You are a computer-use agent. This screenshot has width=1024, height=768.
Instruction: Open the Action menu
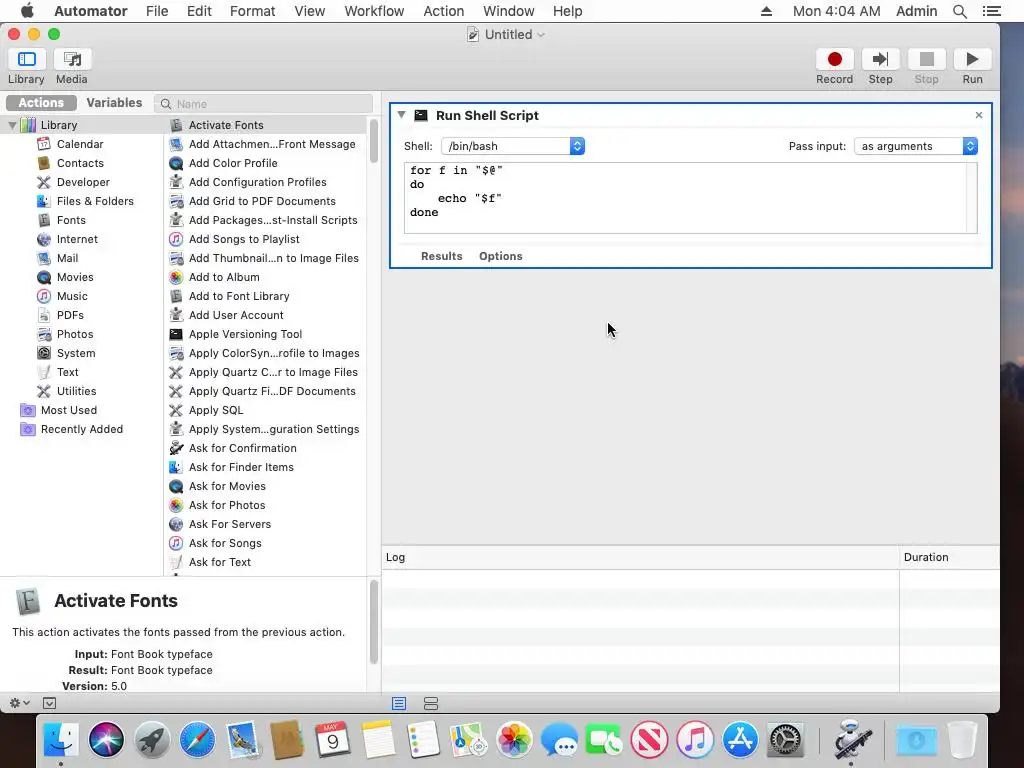(x=443, y=11)
